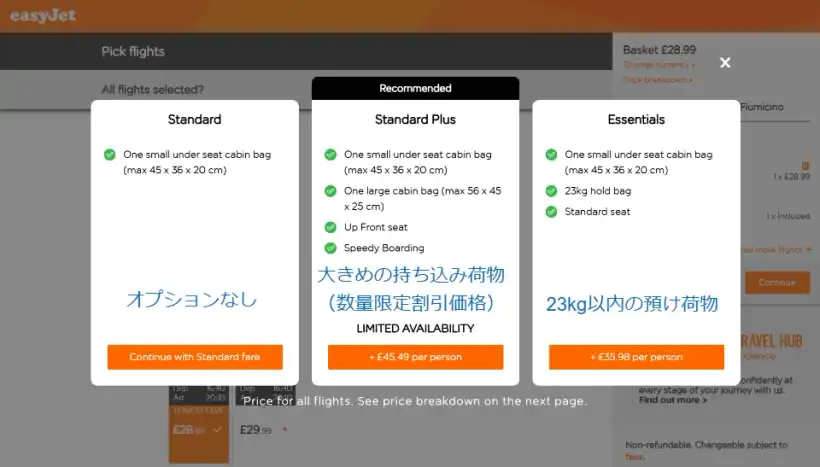This screenshot has height=467, width=820.
Task: Click Standard Plus large cabin bag checkmark
Action: (x=330, y=190)
